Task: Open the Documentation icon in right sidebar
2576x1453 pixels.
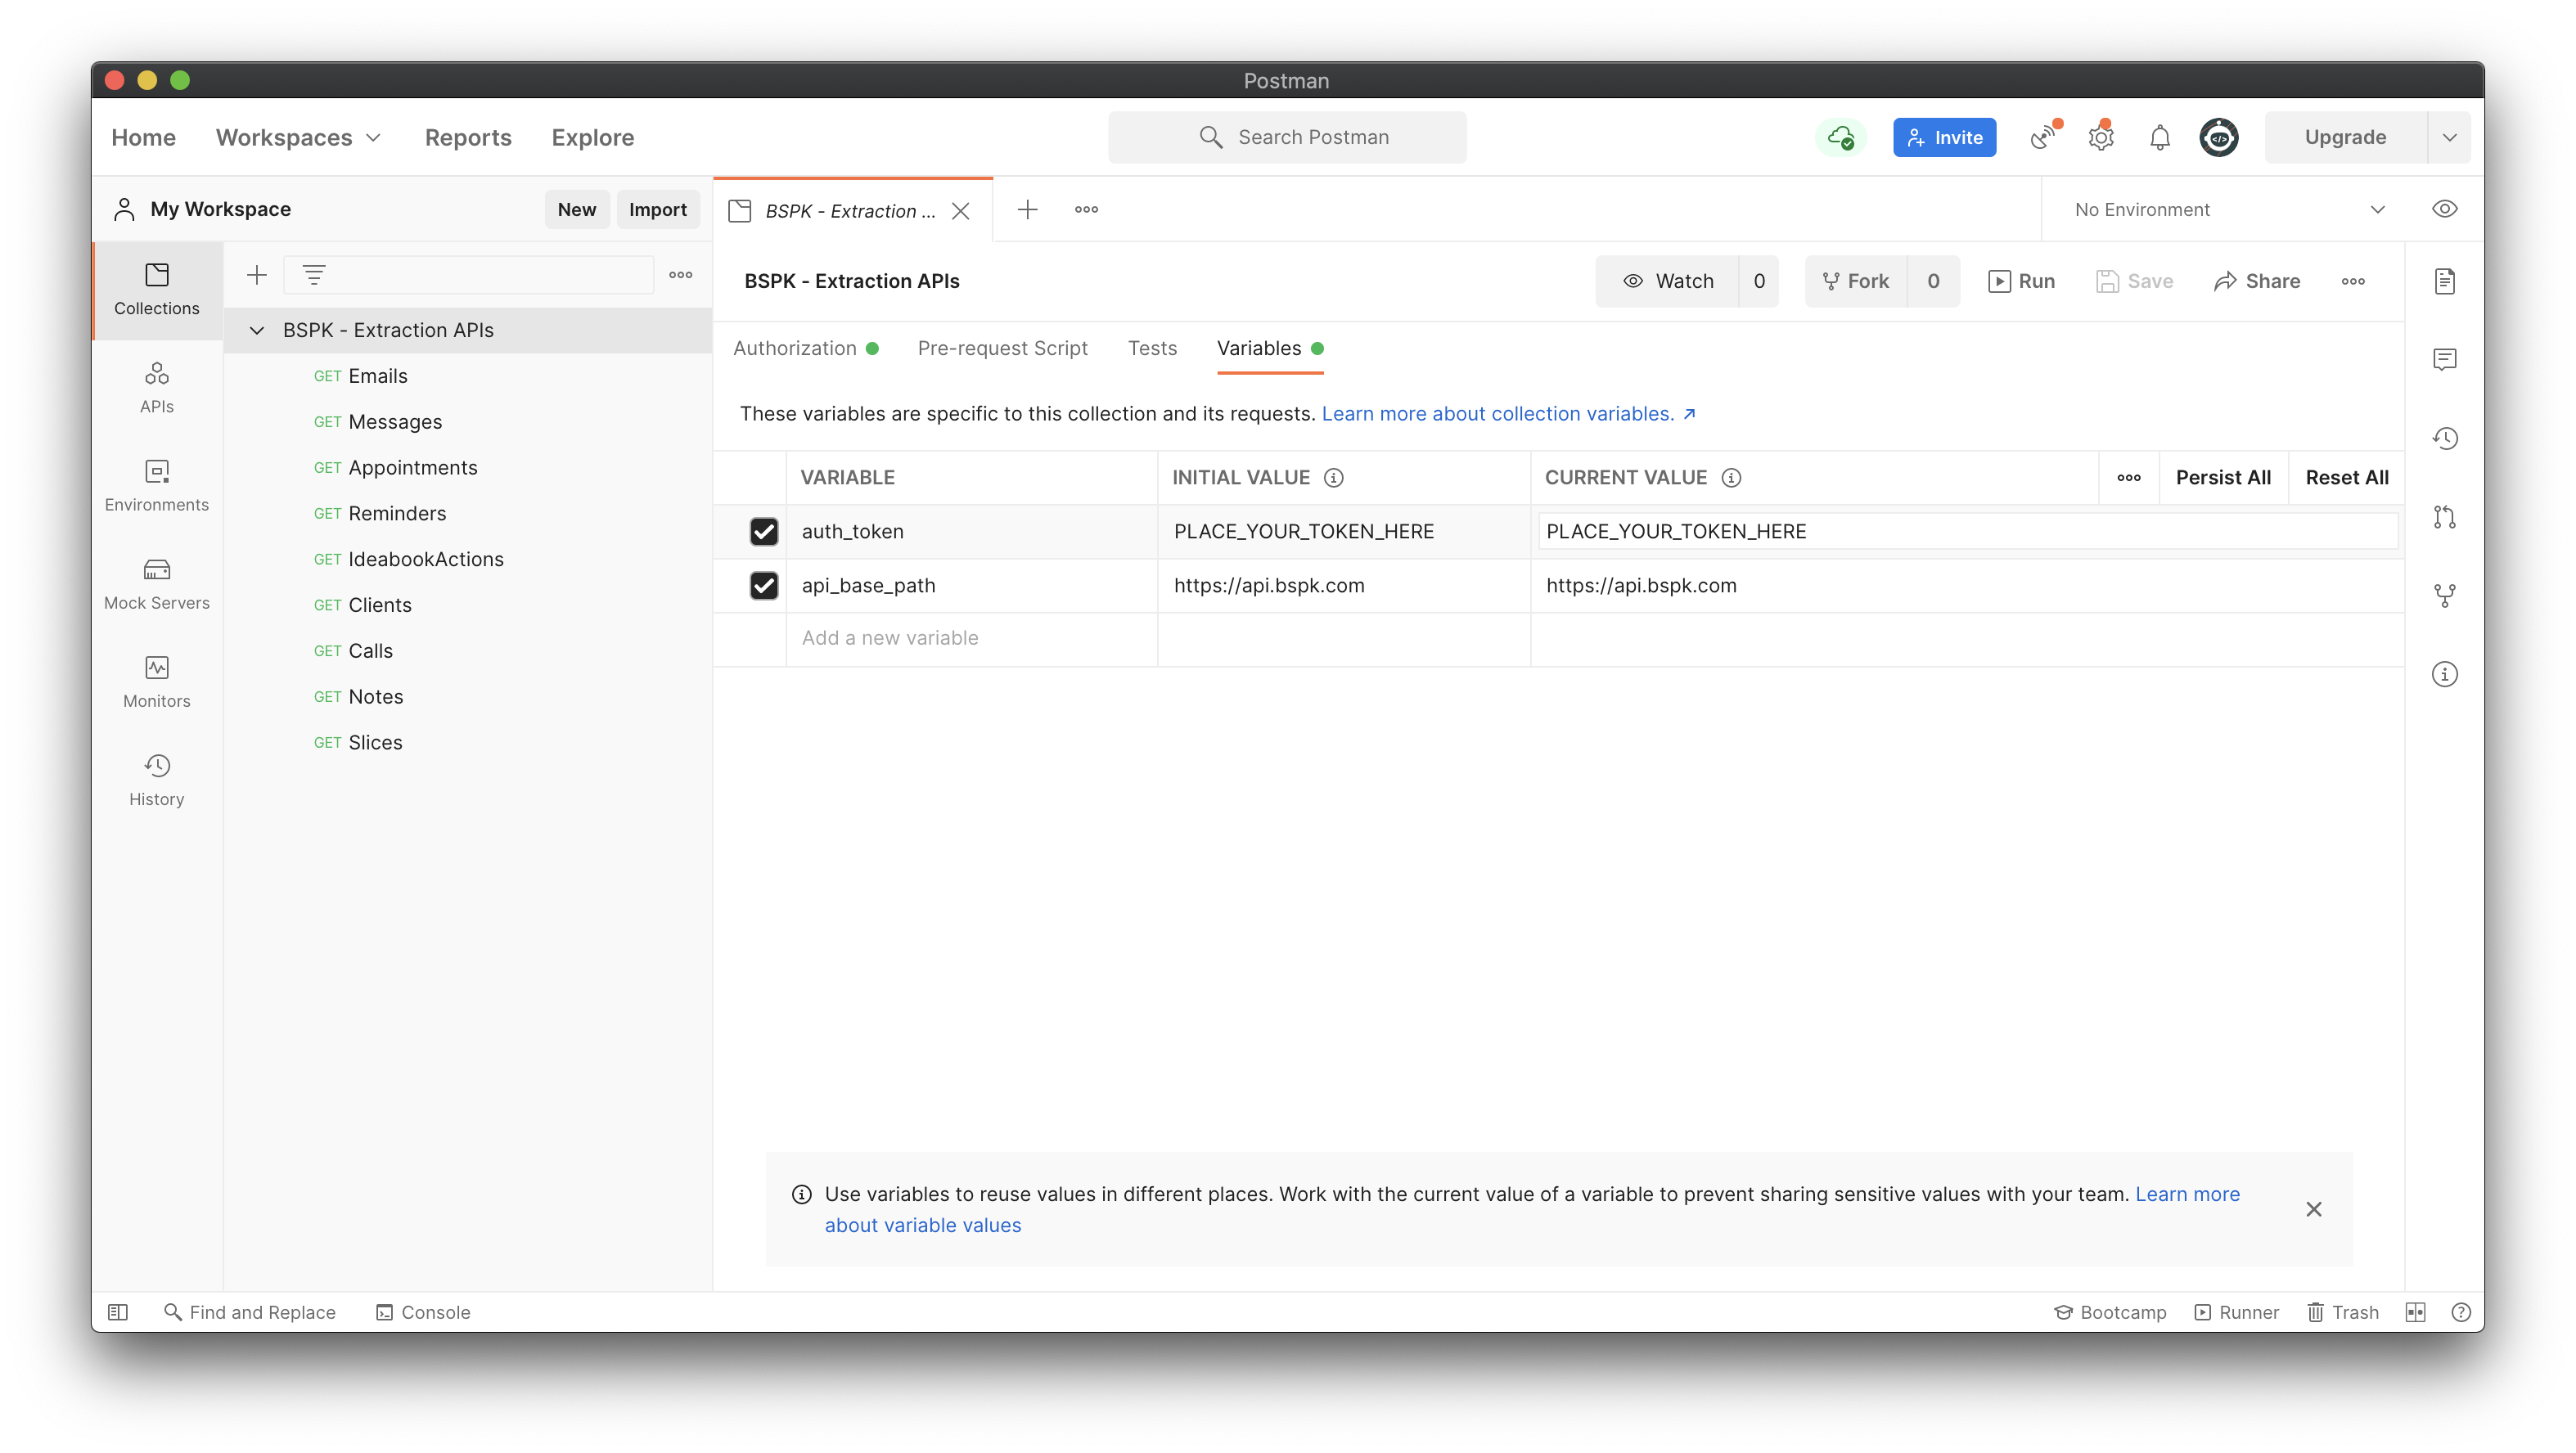Action: (2444, 281)
